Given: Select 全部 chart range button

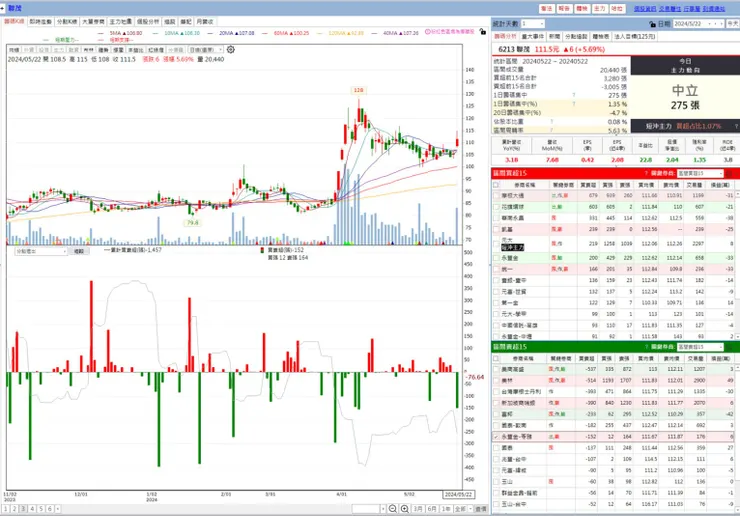Looking at the screenshot, I should click(x=460, y=508).
